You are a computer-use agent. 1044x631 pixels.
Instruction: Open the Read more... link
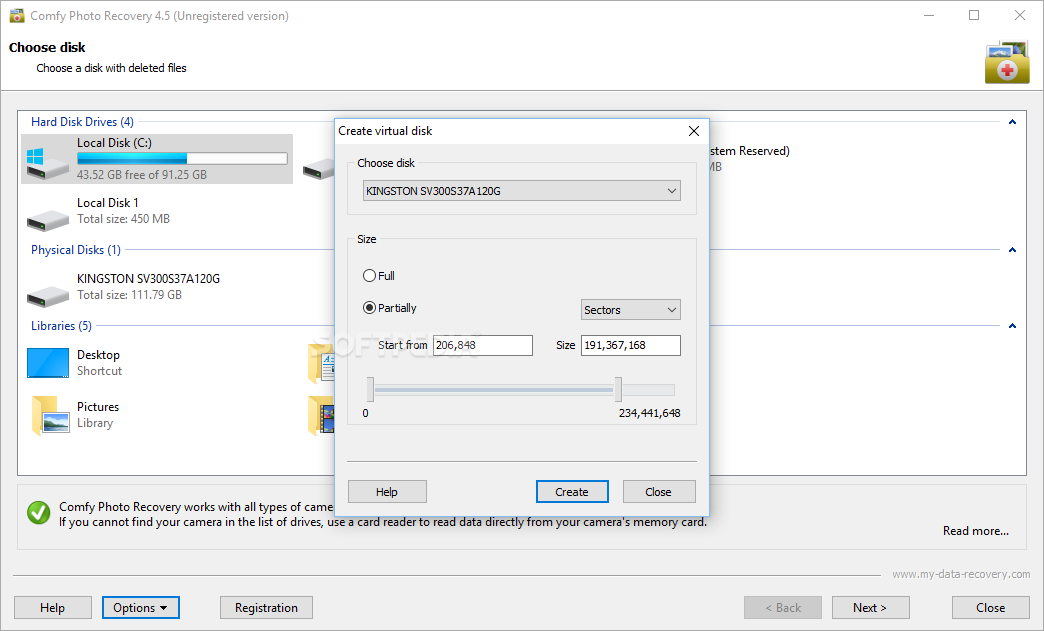[975, 530]
